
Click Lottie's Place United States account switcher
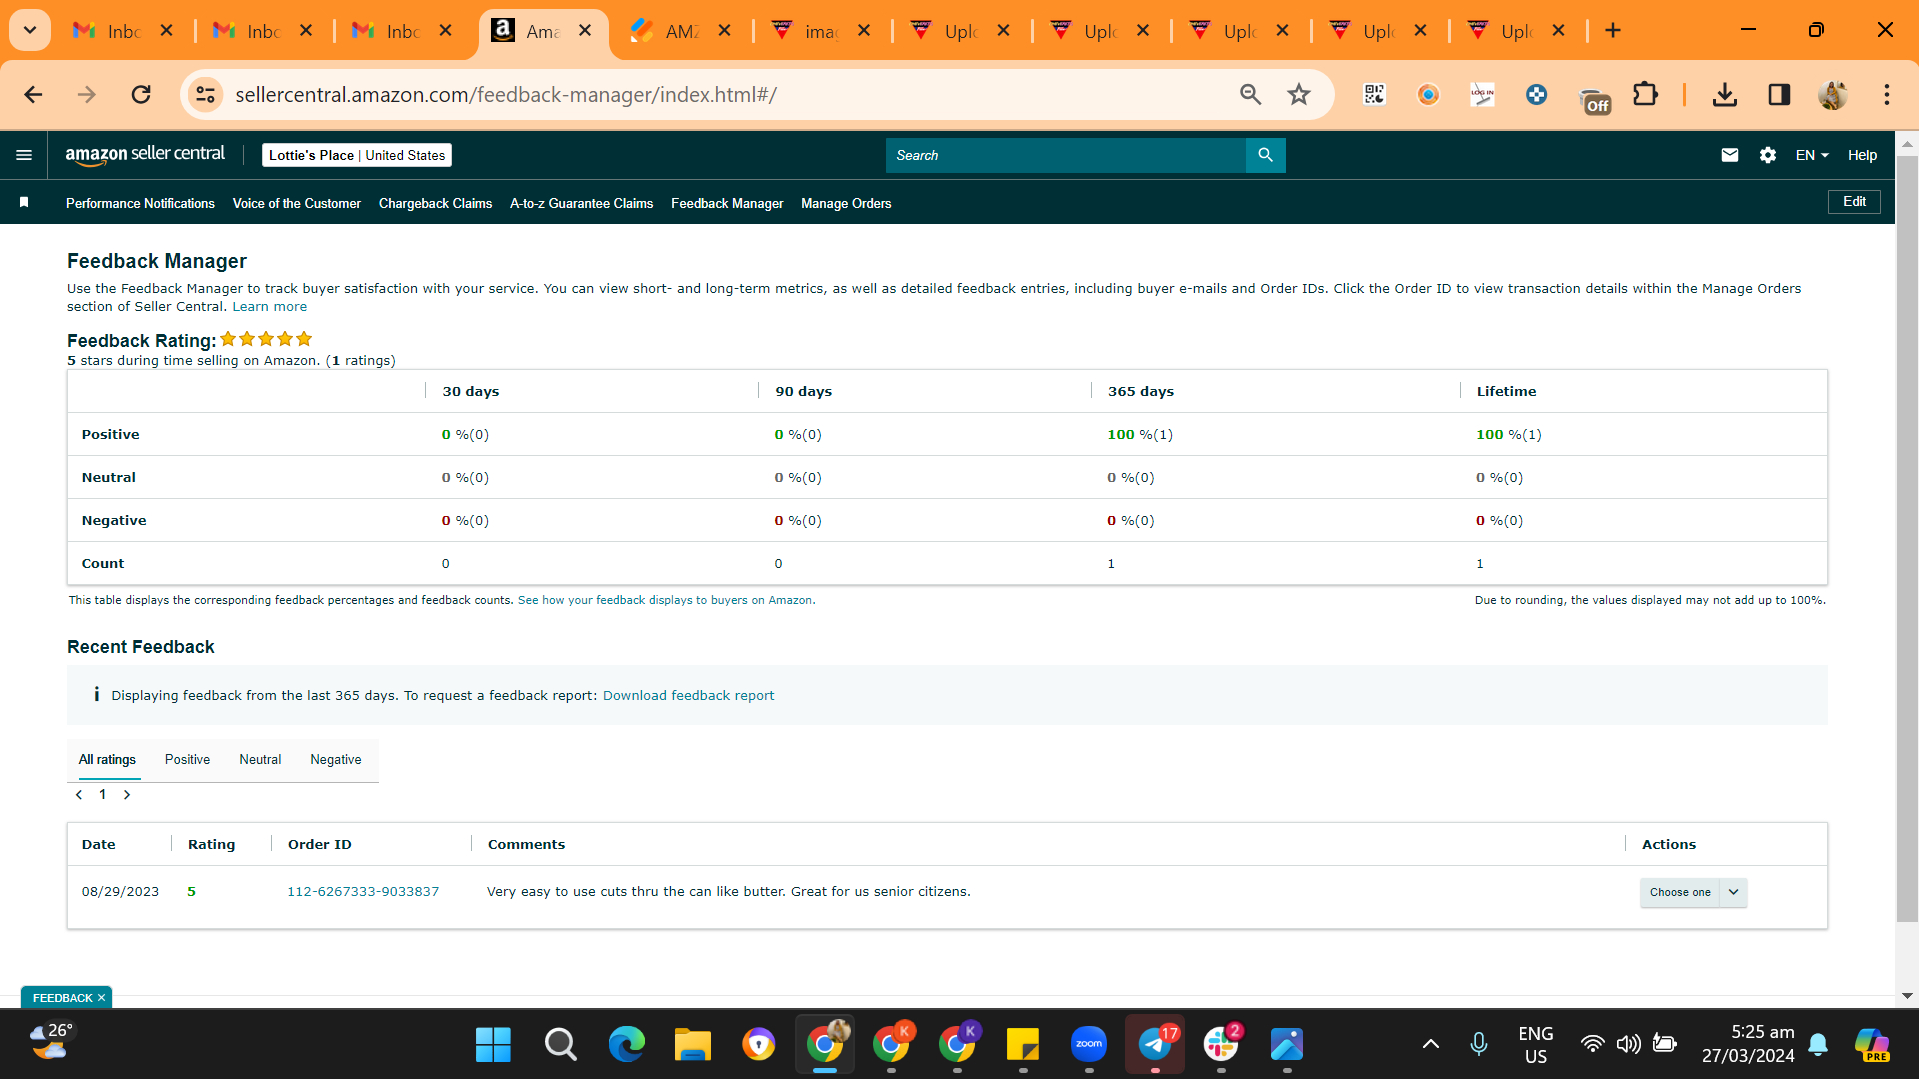pos(357,155)
